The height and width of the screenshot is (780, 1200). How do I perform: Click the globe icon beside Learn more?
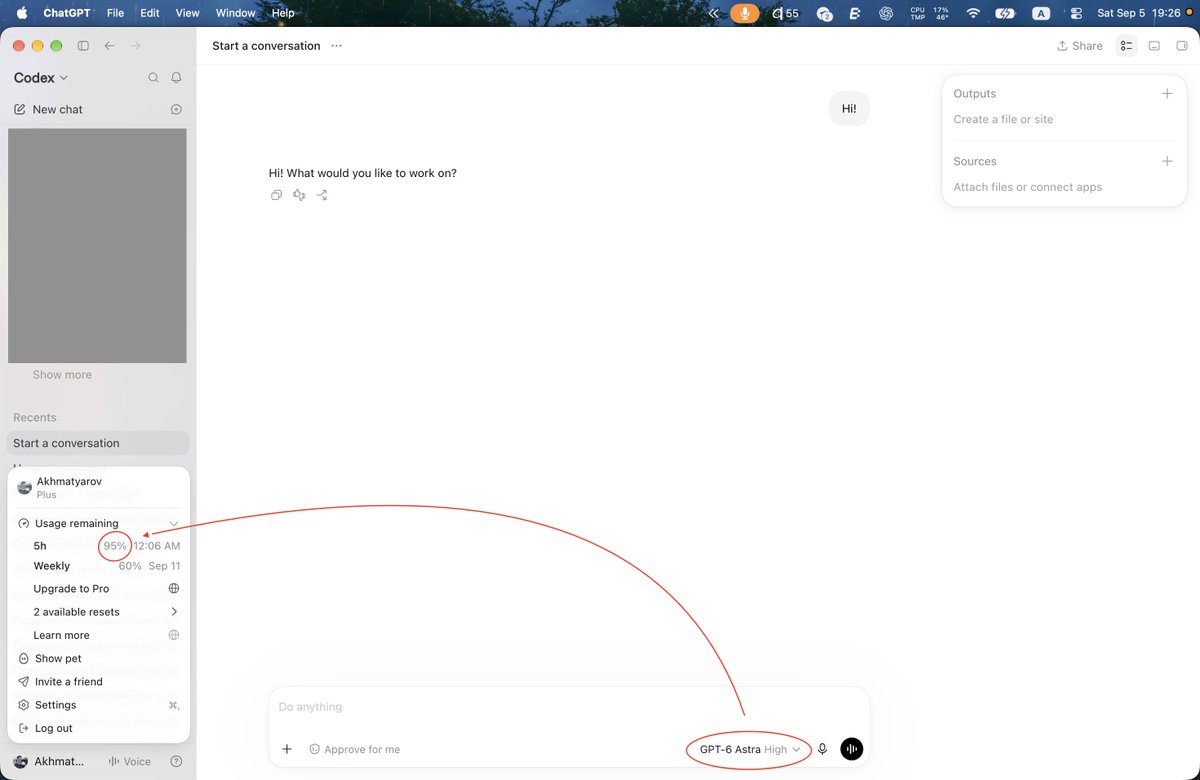(174, 635)
